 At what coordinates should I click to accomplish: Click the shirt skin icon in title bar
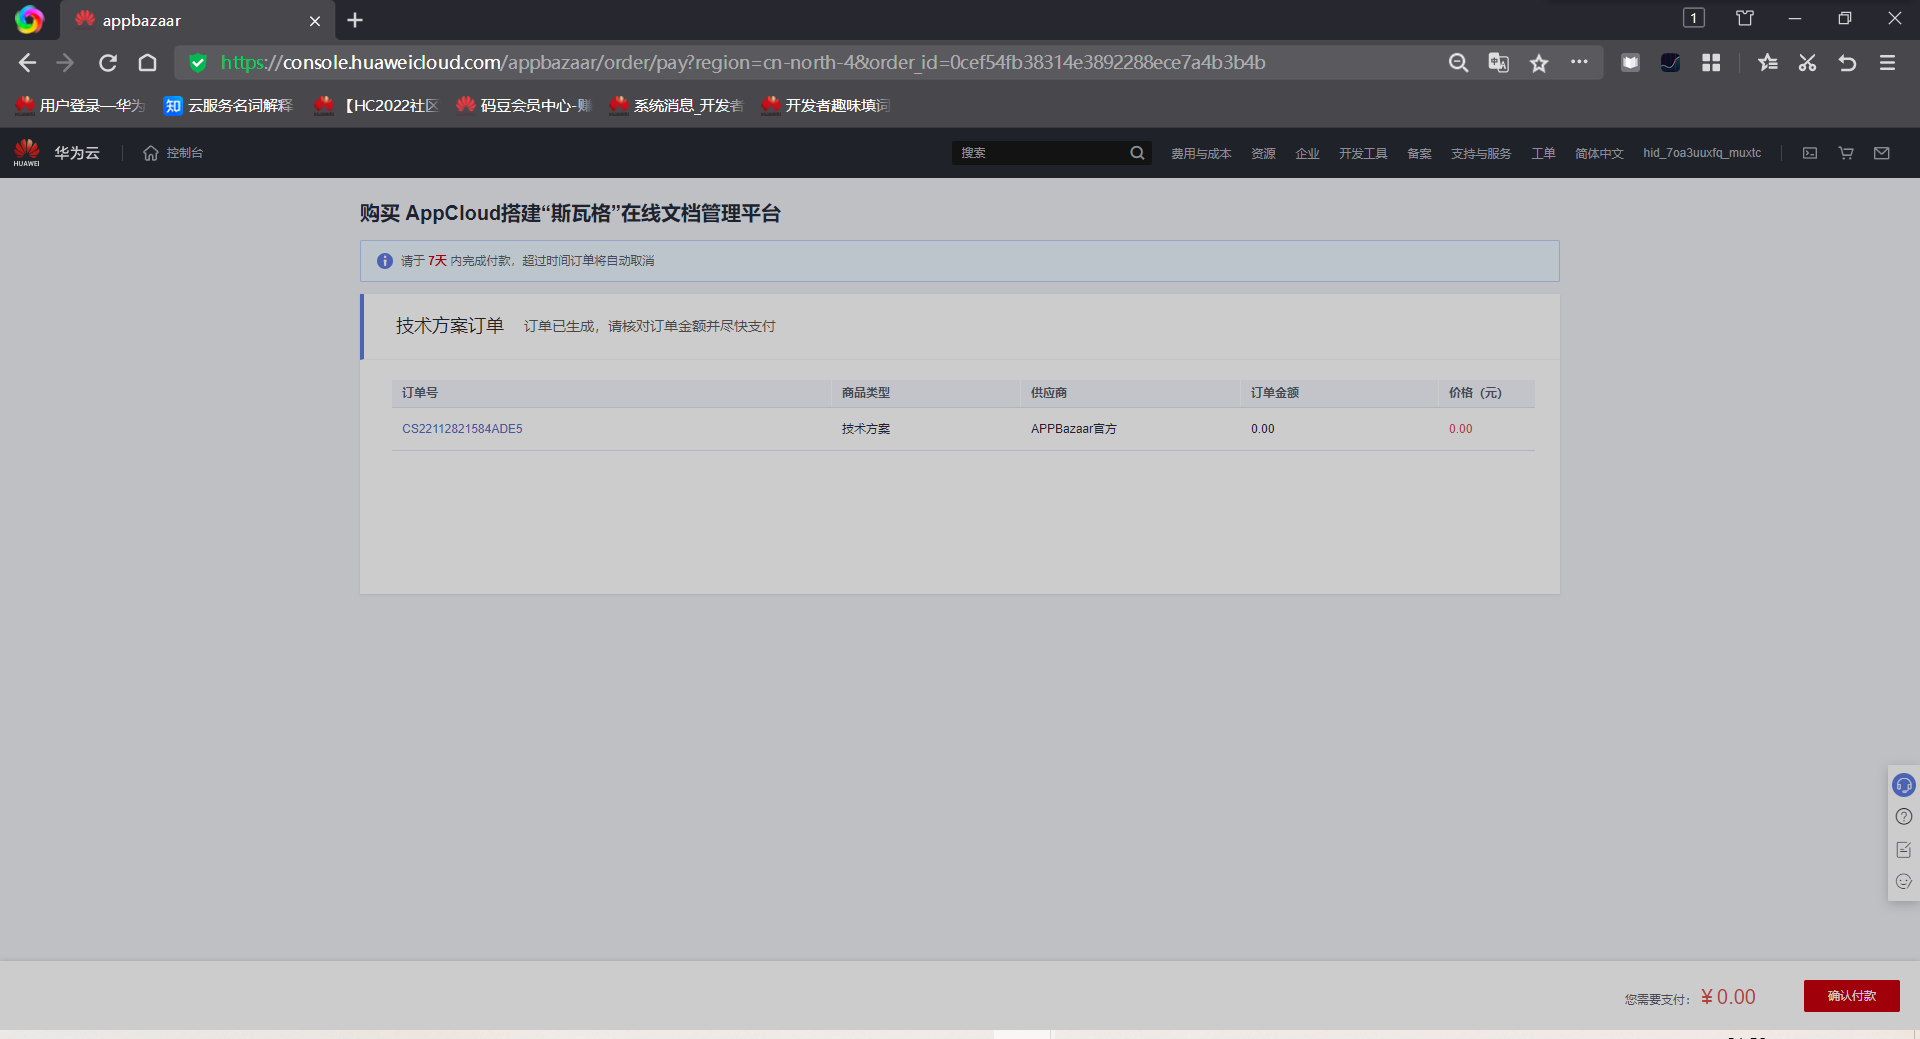(1745, 18)
